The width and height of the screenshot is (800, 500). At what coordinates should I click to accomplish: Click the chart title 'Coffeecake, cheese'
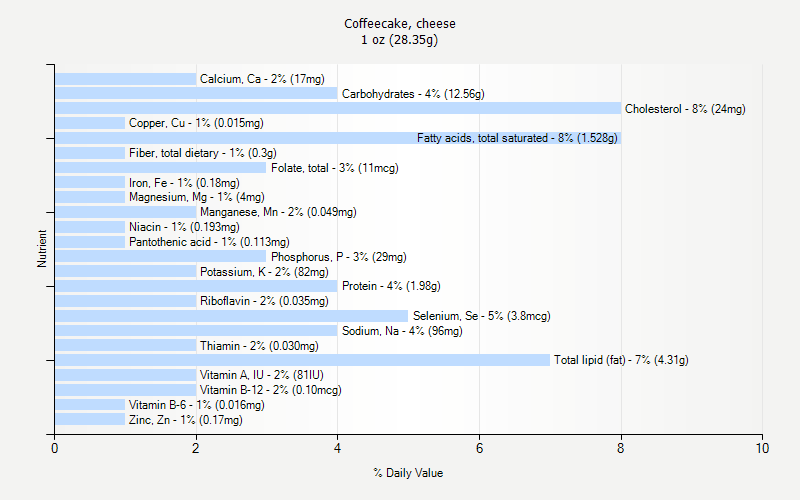pyautogui.click(x=399, y=23)
